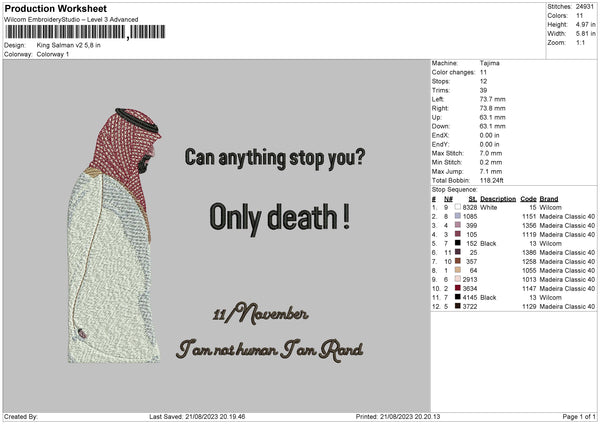Select the 'Can anything stop you?' lettering
The width and height of the screenshot is (600, 424).
pos(275,158)
